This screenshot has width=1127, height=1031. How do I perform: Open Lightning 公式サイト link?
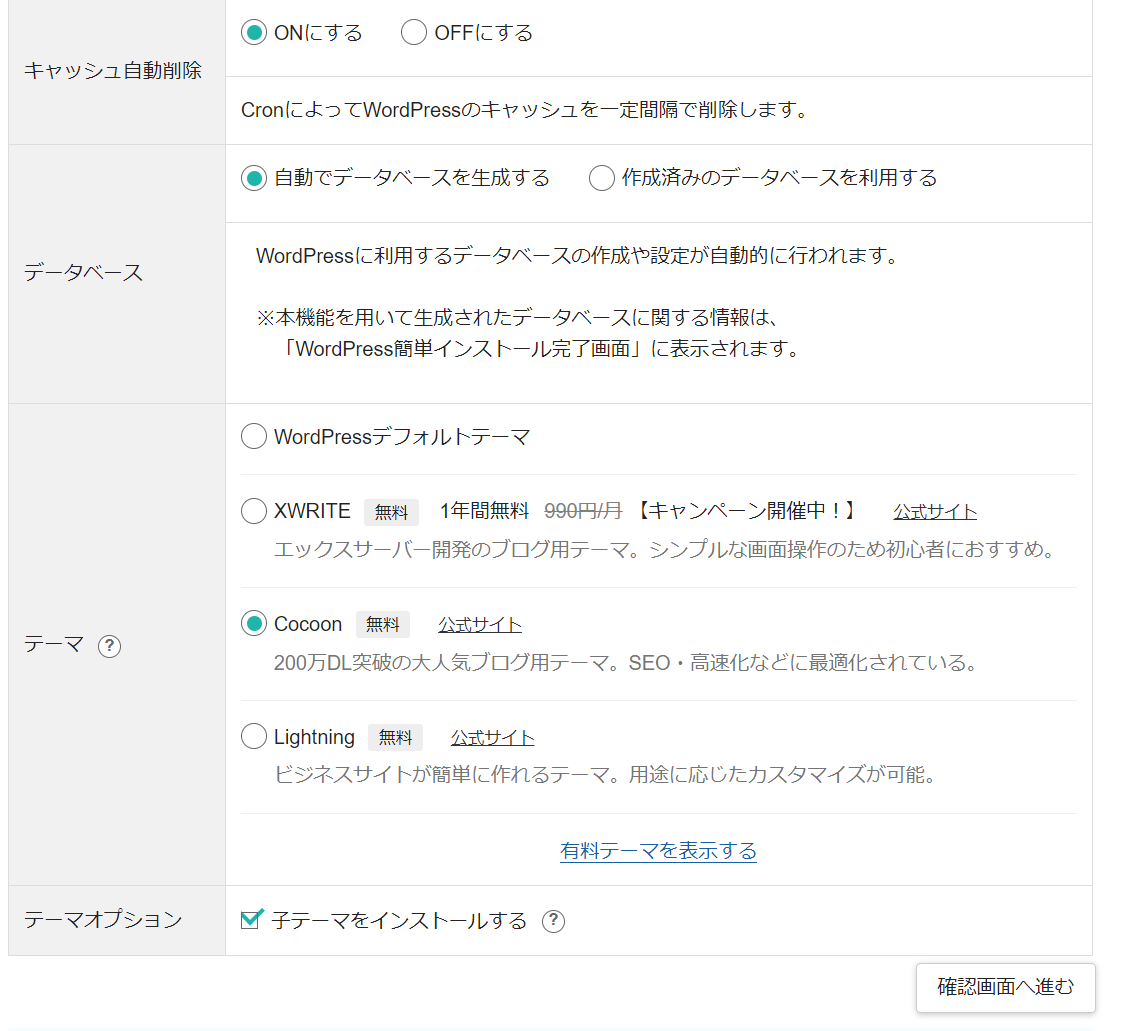492,738
